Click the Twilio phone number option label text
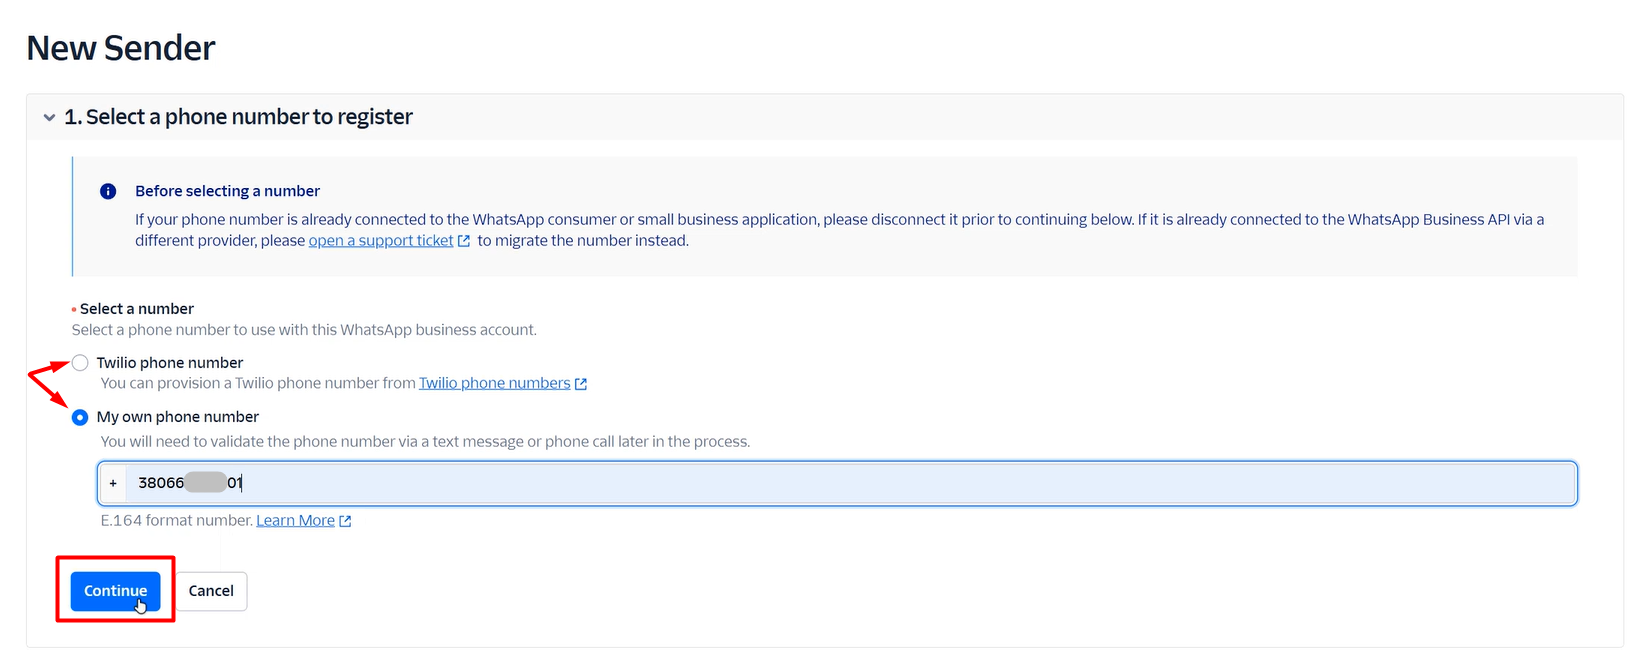Screen dimensions: 1636x661 pyautogui.click(x=169, y=363)
